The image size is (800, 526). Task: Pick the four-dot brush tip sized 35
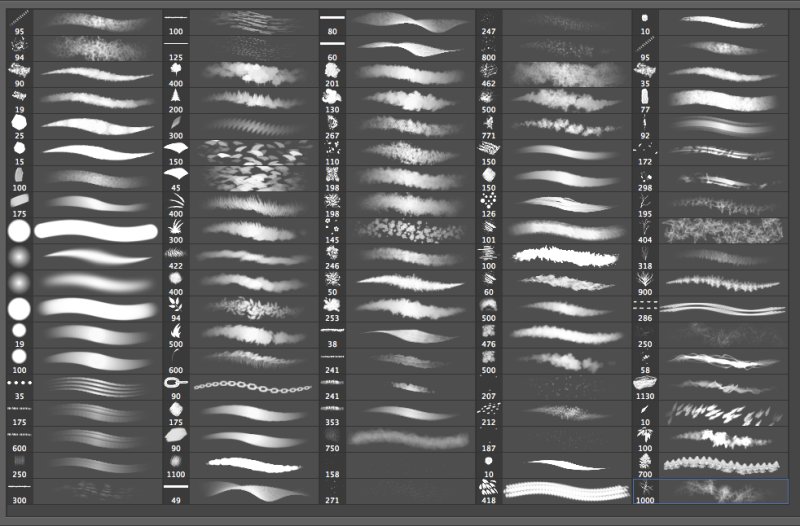[x=19, y=384]
